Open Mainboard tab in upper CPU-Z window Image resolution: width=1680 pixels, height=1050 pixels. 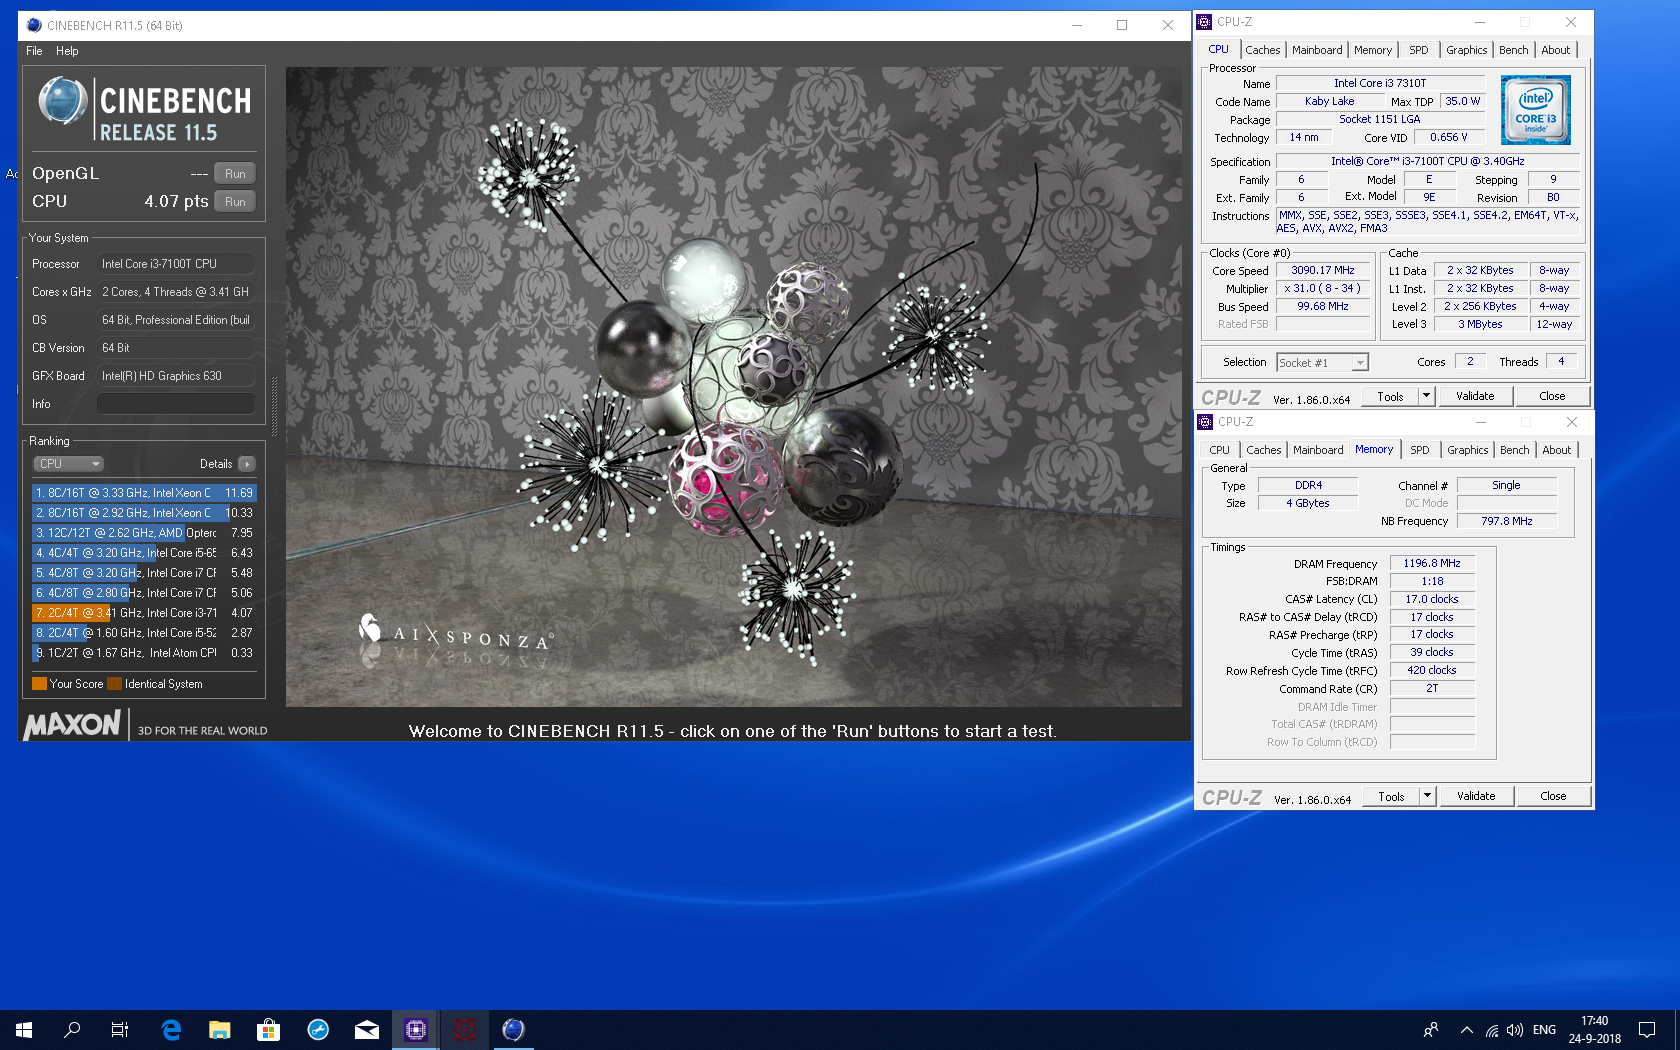tap(1317, 50)
